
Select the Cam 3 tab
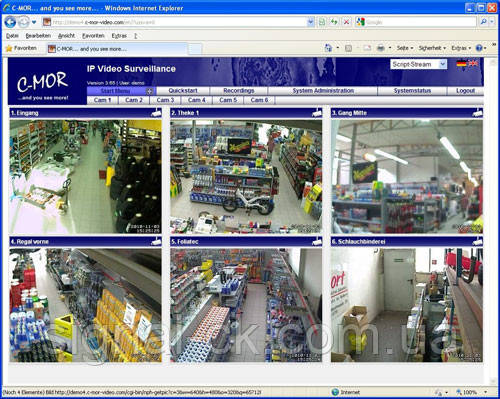[x=165, y=100]
